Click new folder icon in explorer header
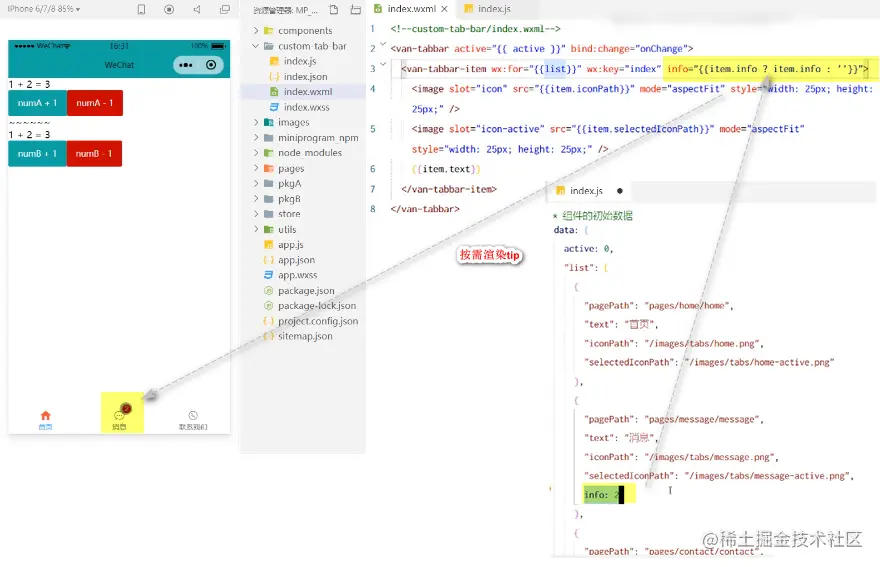The width and height of the screenshot is (880, 567). [x=355, y=10]
